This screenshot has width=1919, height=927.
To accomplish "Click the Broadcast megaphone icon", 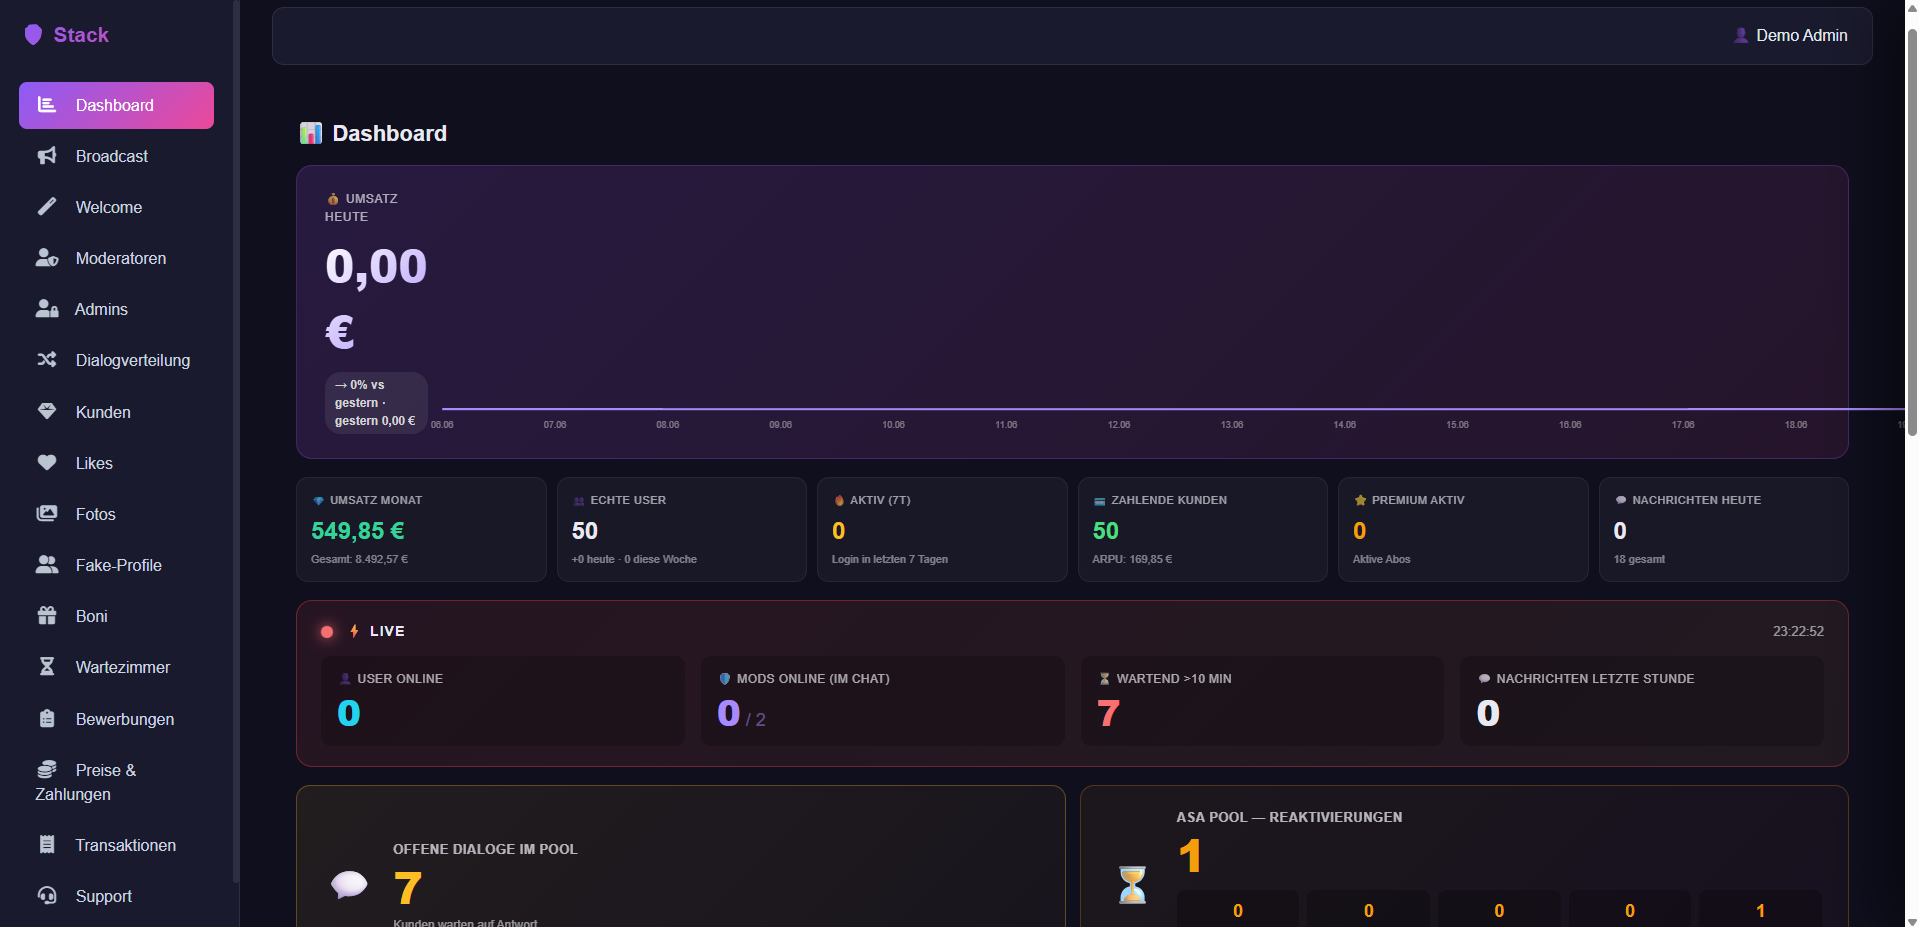I will 47,156.
